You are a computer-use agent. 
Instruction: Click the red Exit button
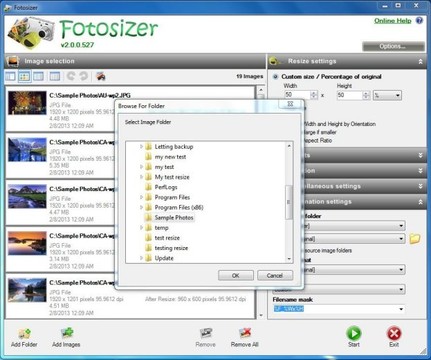tap(394, 333)
